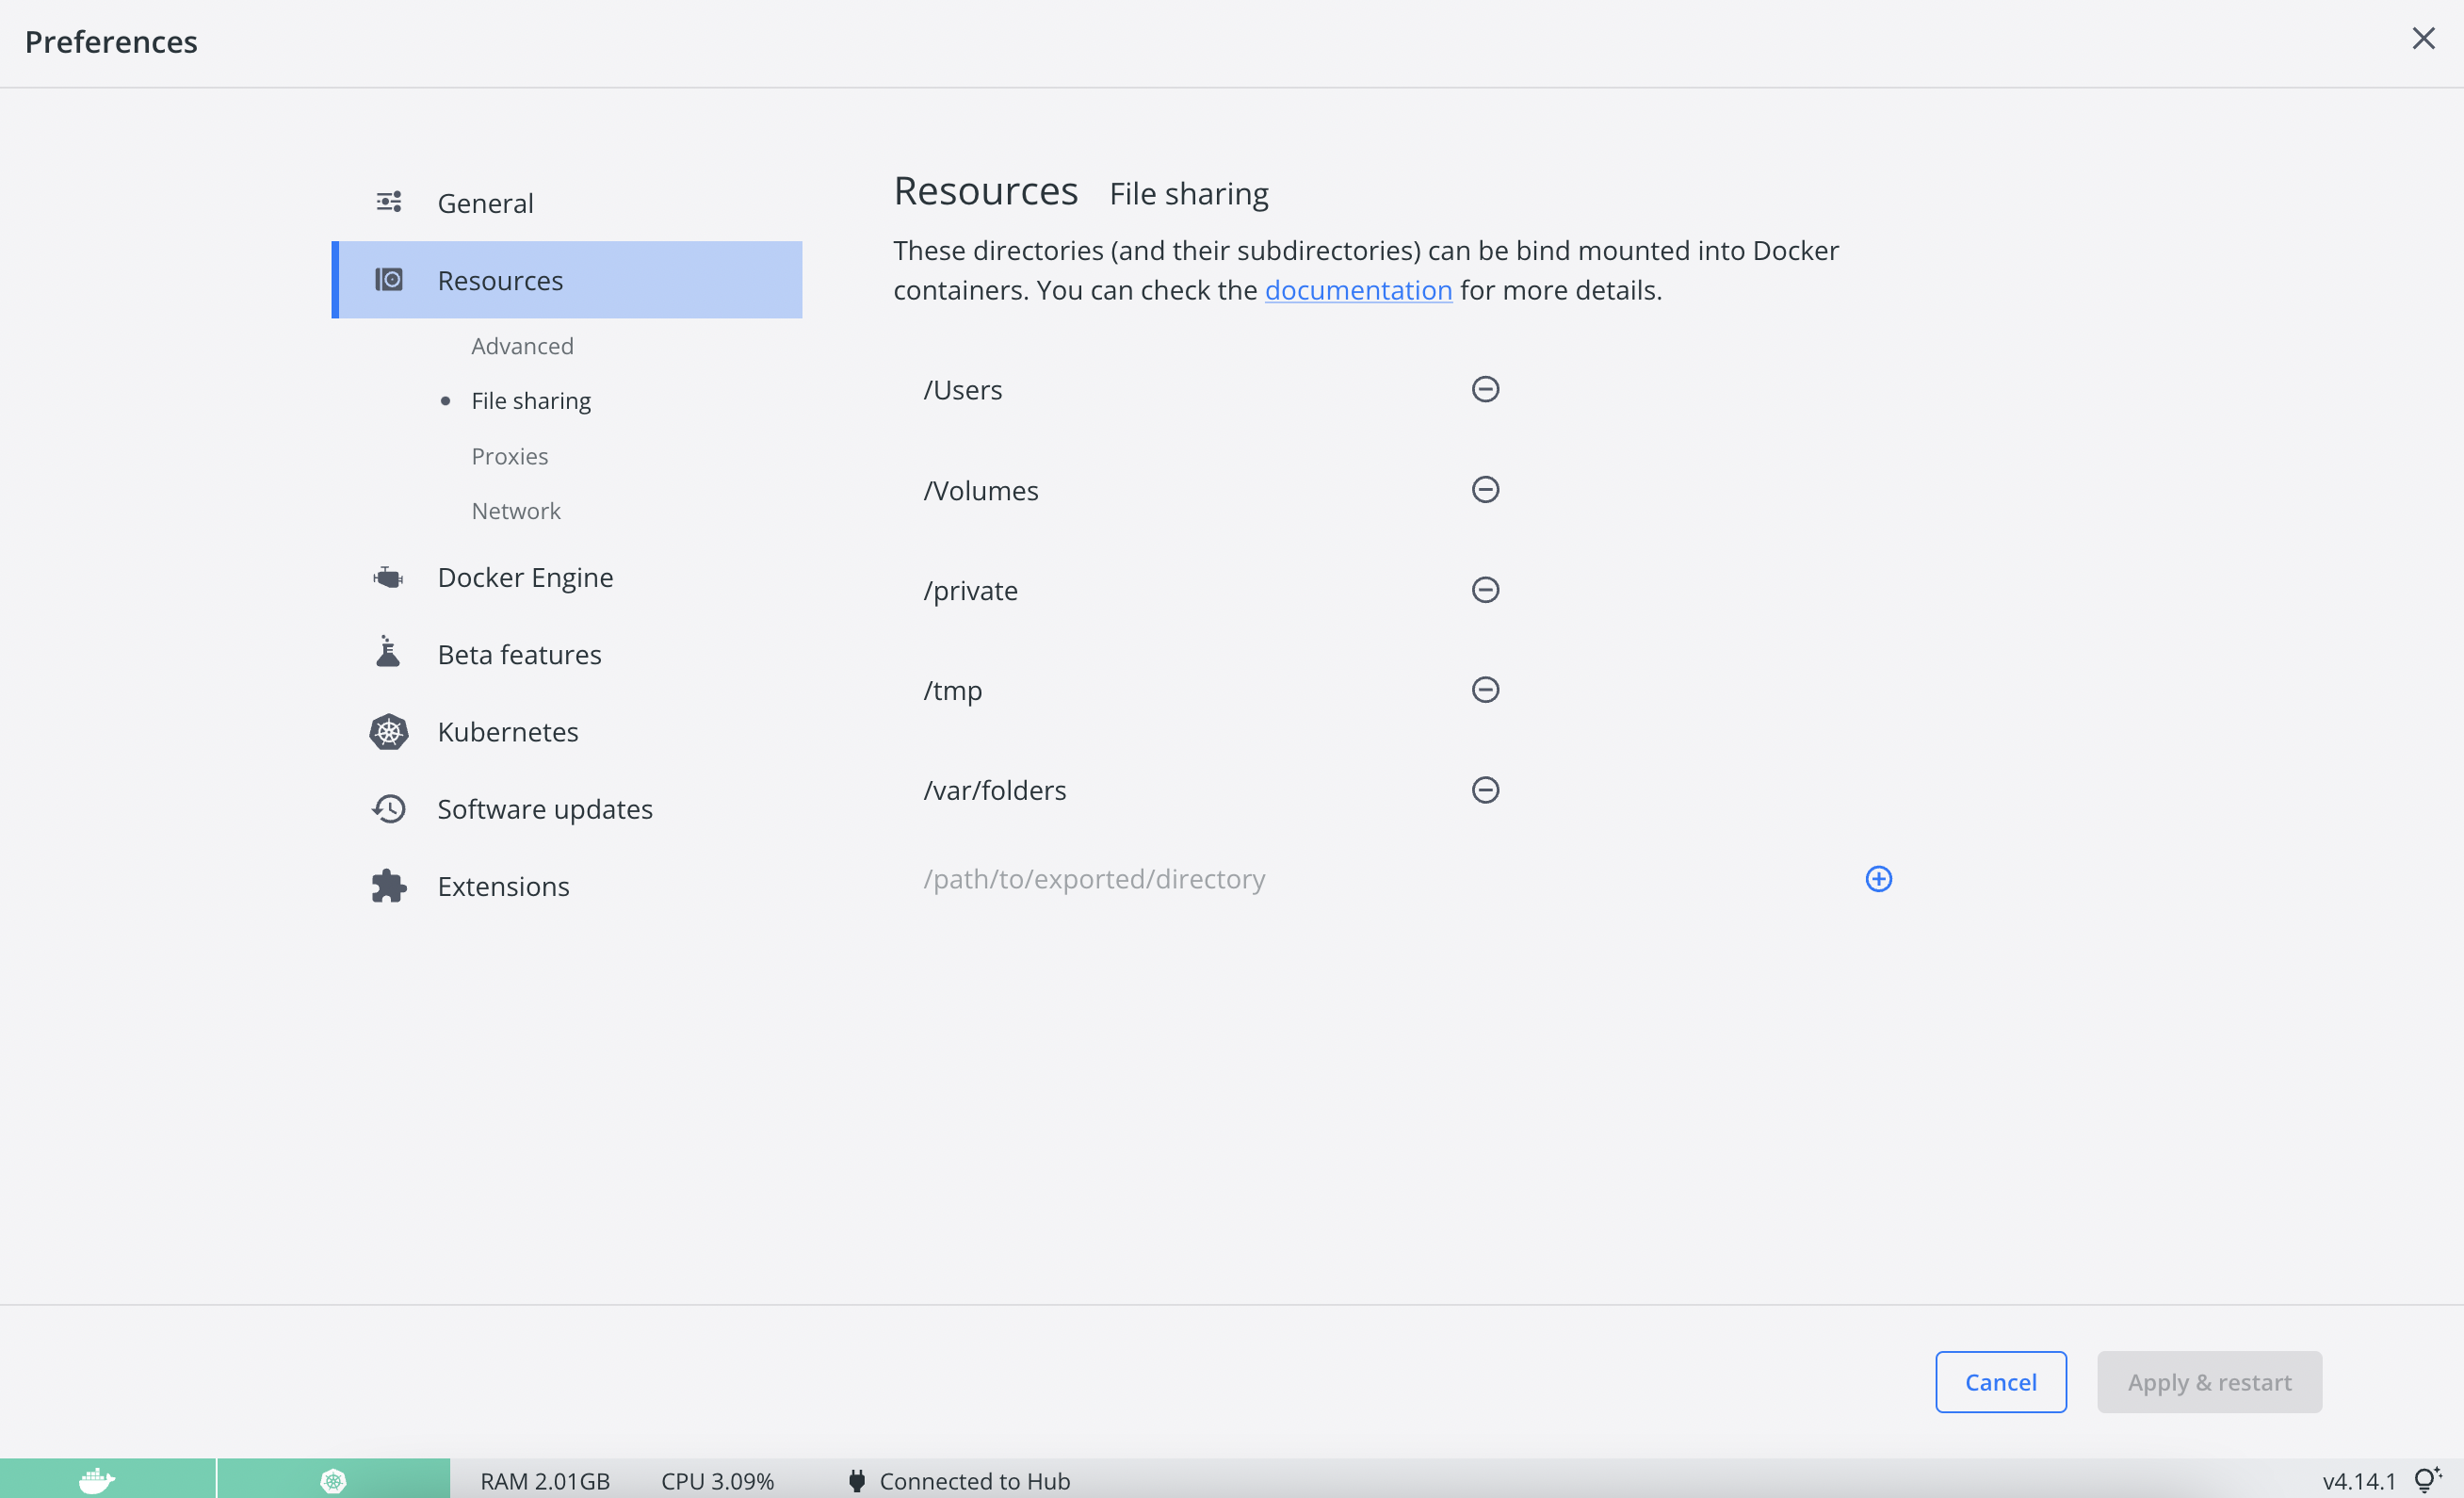
Task: Open the Extensions settings
Action: (503, 886)
